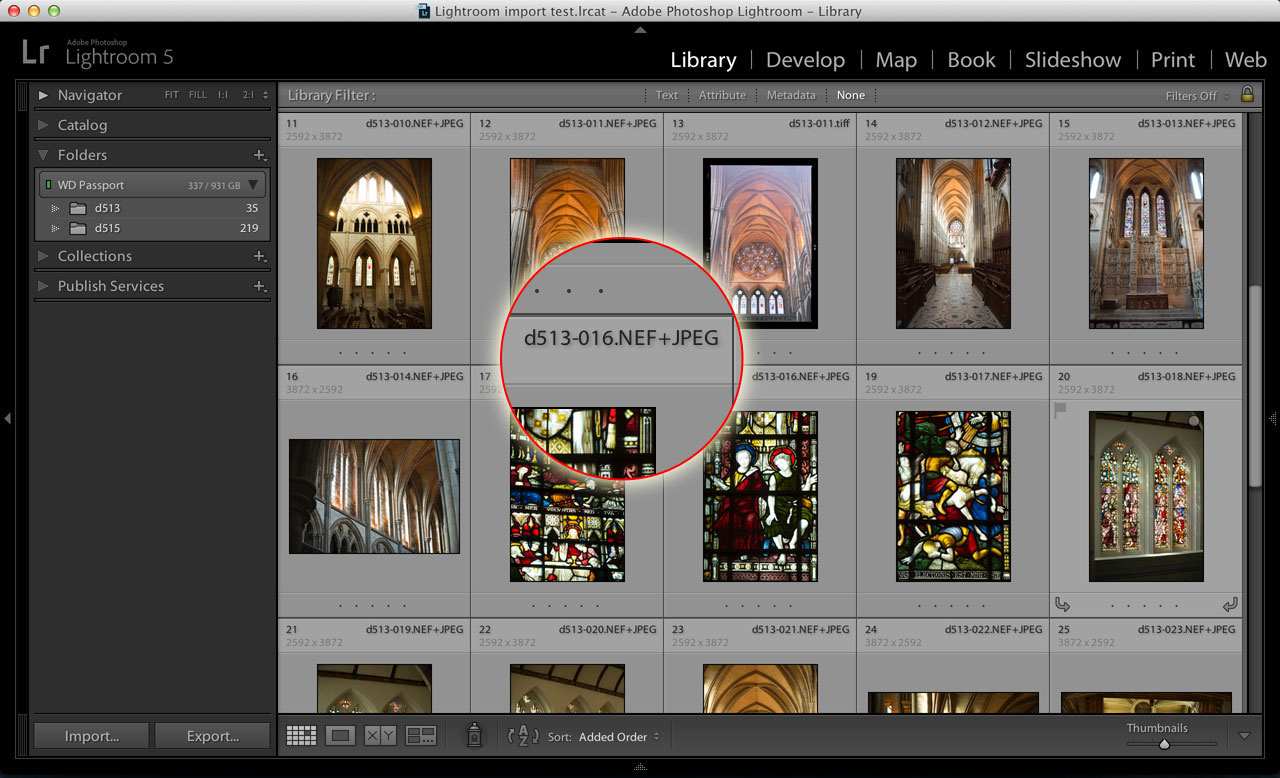Reverse sort direction with A-Z icon
Viewport: 1280px width, 778px height.
tap(524, 736)
